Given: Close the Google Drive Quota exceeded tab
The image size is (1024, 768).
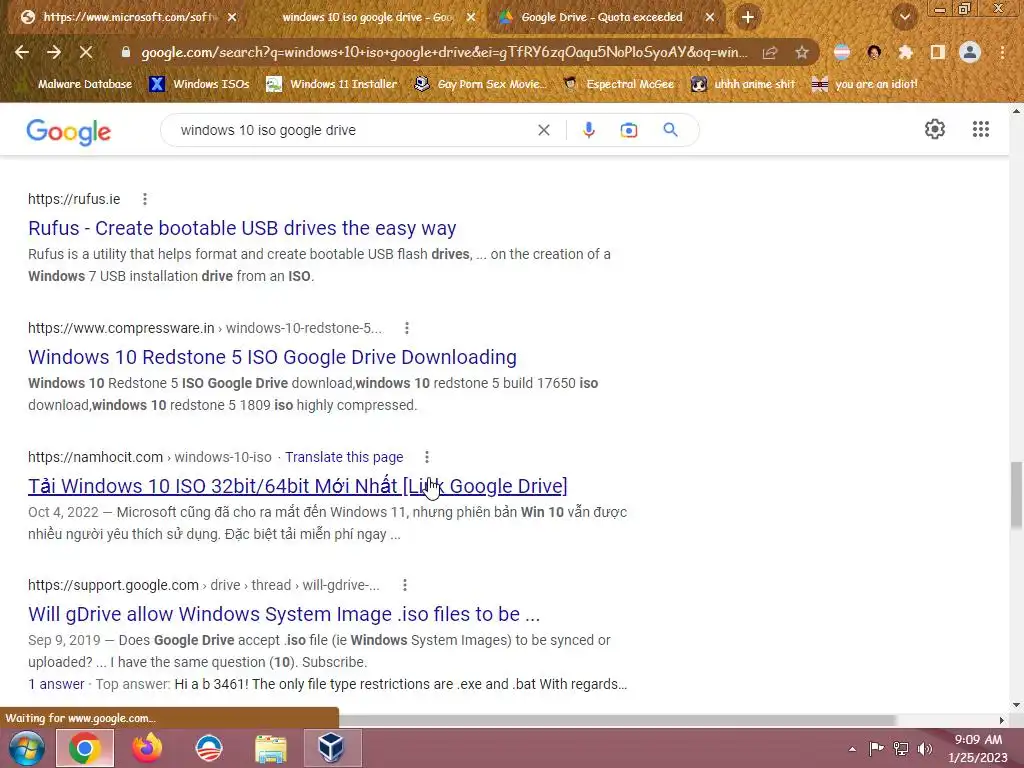Looking at the screenshot, I should pos(710,17).
